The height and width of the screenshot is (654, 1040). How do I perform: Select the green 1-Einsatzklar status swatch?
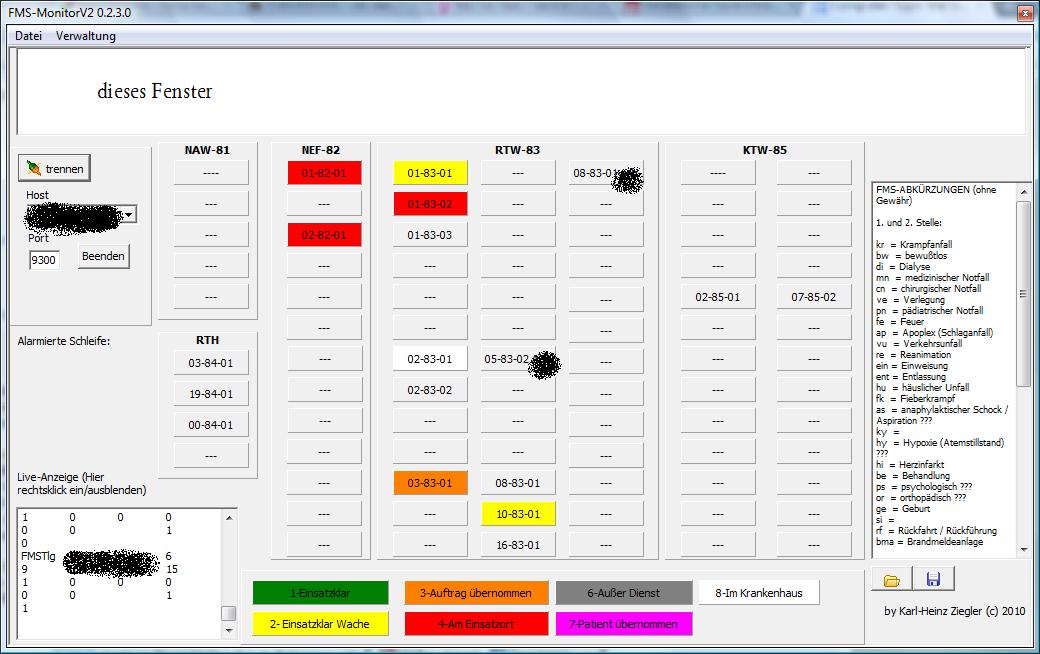coord(320,593)
